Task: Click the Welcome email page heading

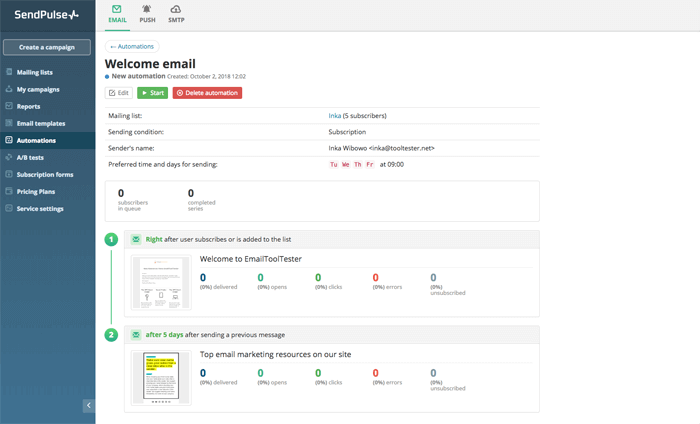Action: tap(150, 64)
